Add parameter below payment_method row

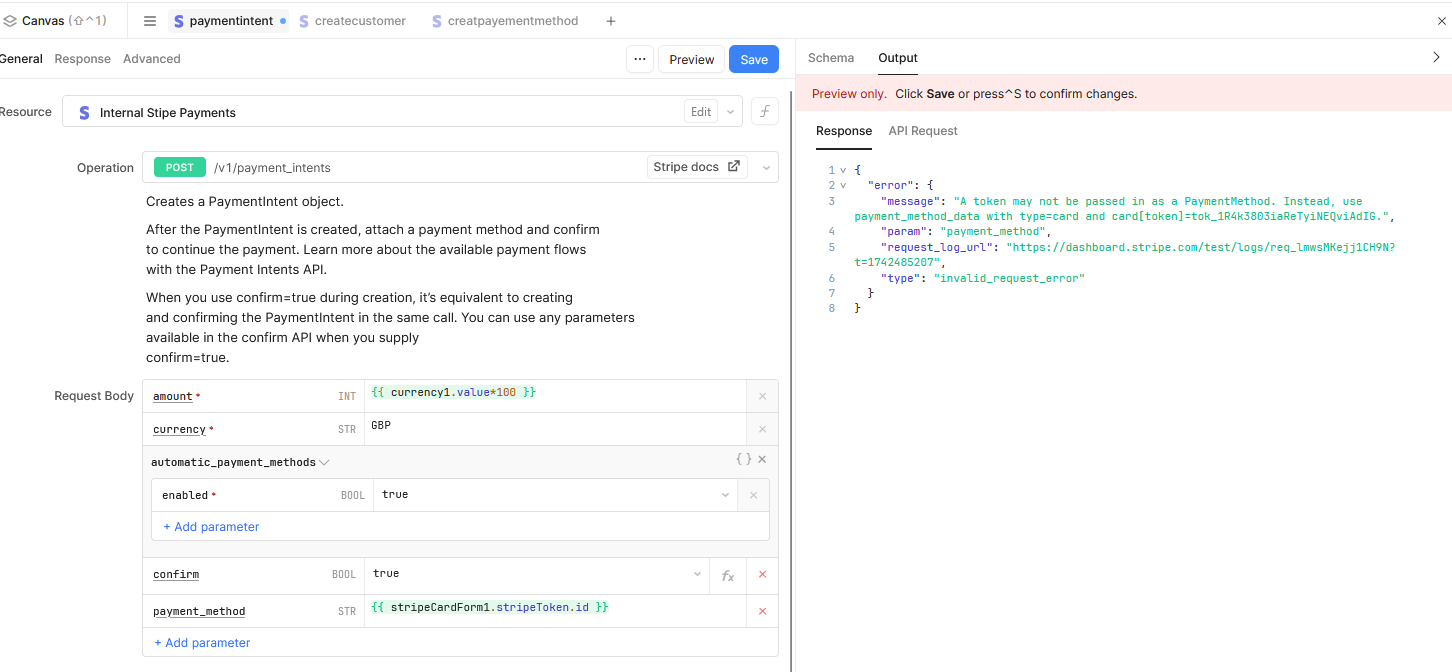point(202,643)
